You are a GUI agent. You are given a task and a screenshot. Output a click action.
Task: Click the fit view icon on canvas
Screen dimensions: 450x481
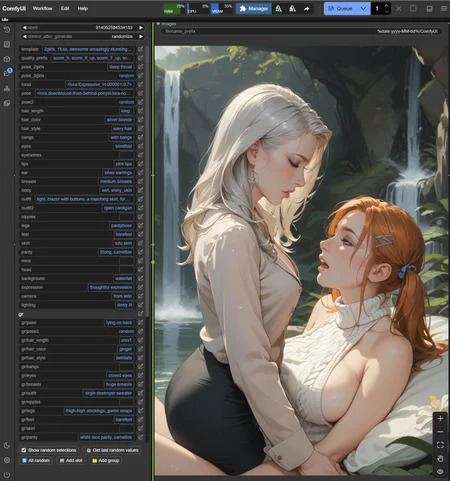tap(440, 445)
